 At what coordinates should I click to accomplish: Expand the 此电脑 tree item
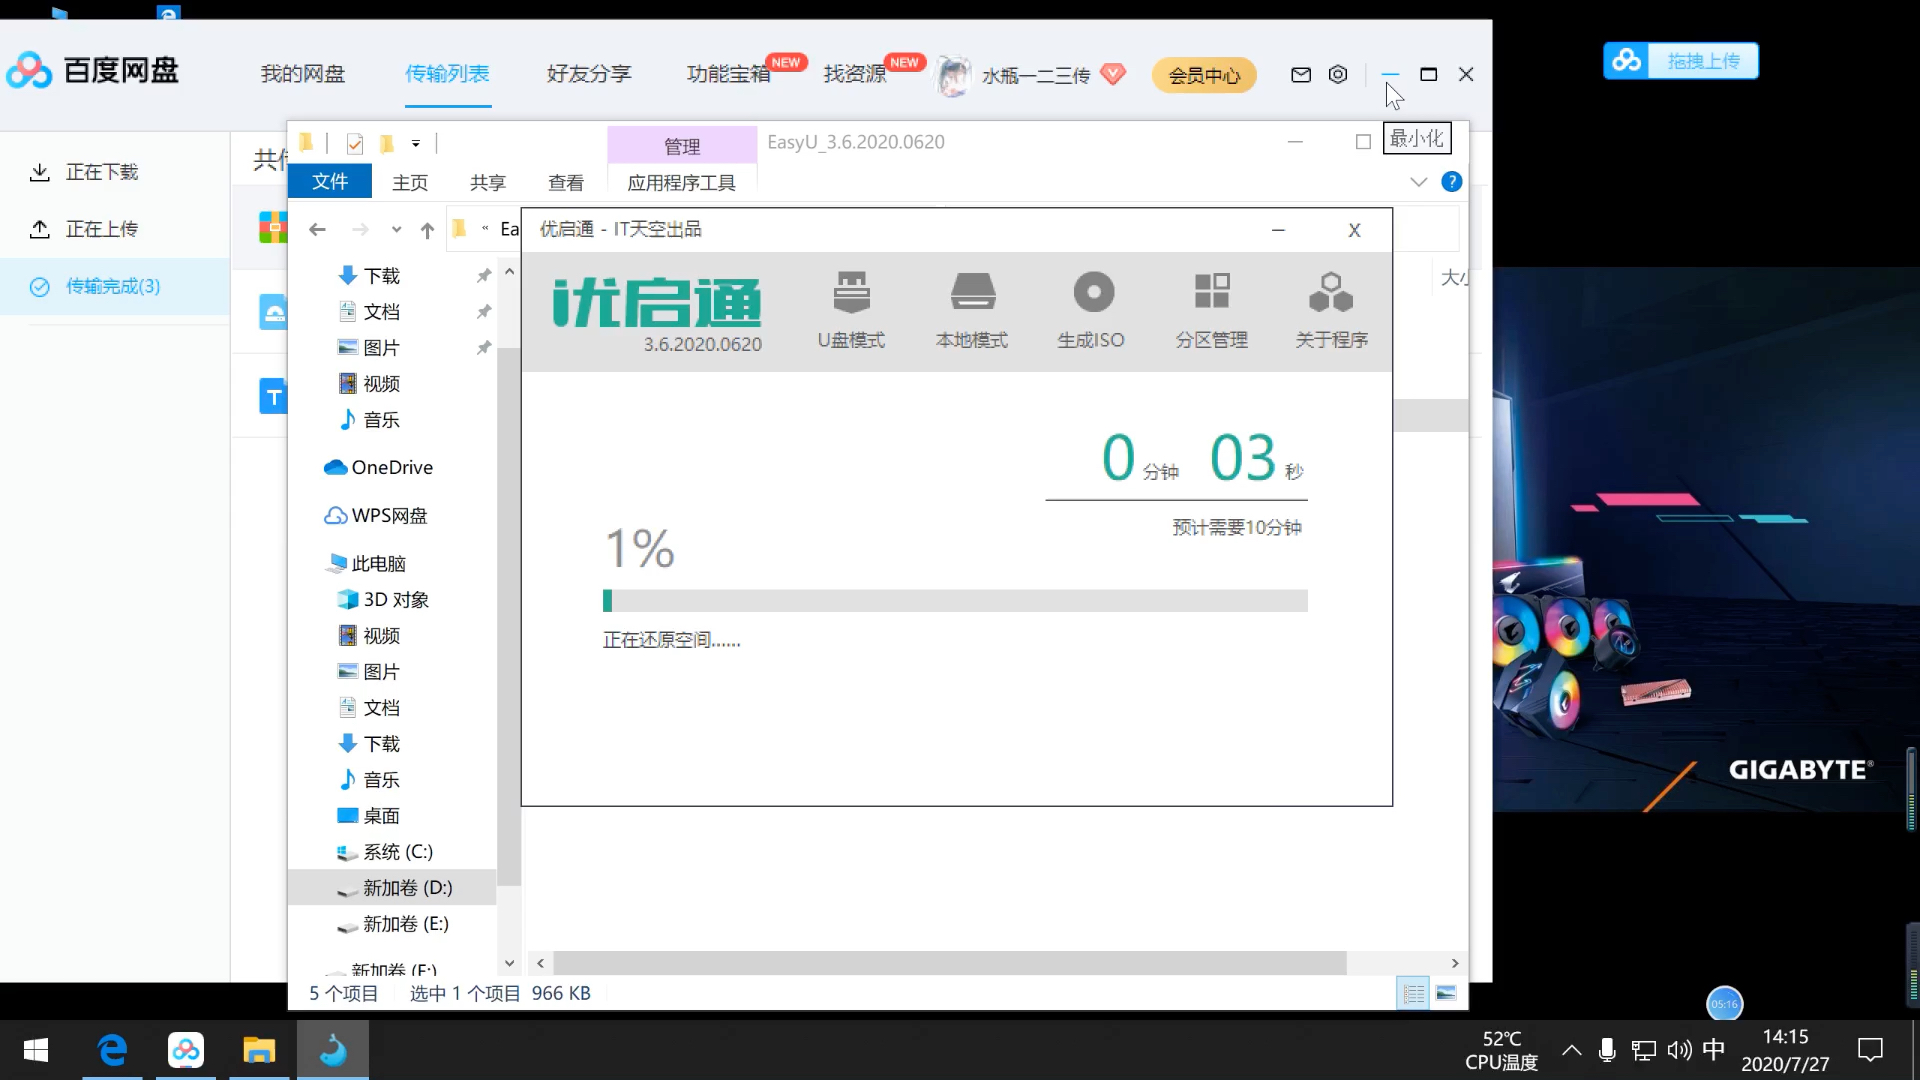click(x=318, y=563)
